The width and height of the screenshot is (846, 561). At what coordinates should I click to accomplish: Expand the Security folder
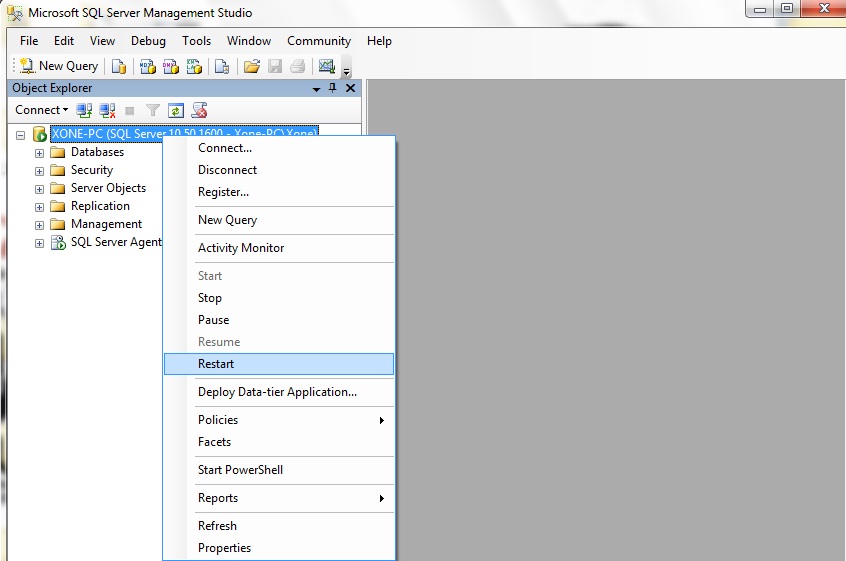coord(39,172)
